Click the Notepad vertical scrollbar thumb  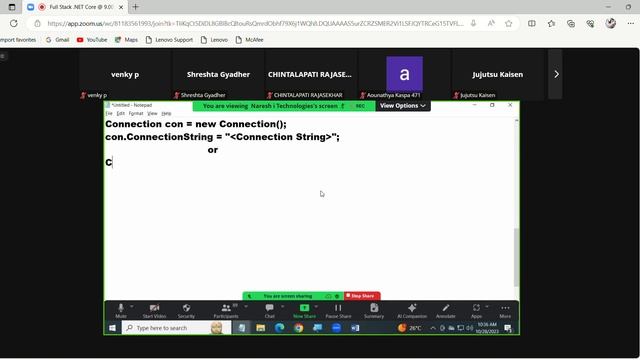pos(516,257)
